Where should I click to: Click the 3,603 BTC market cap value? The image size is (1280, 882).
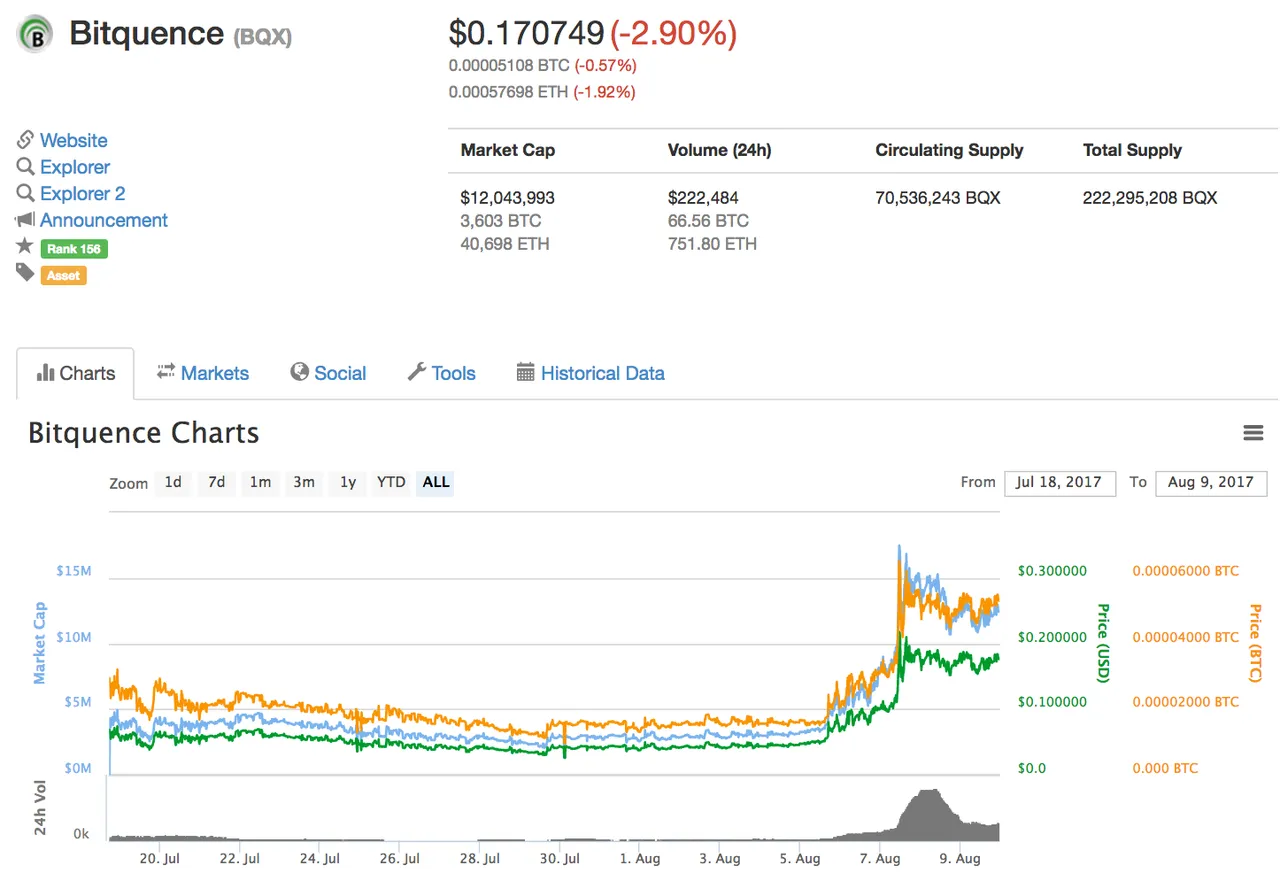(x=499, y=221)
